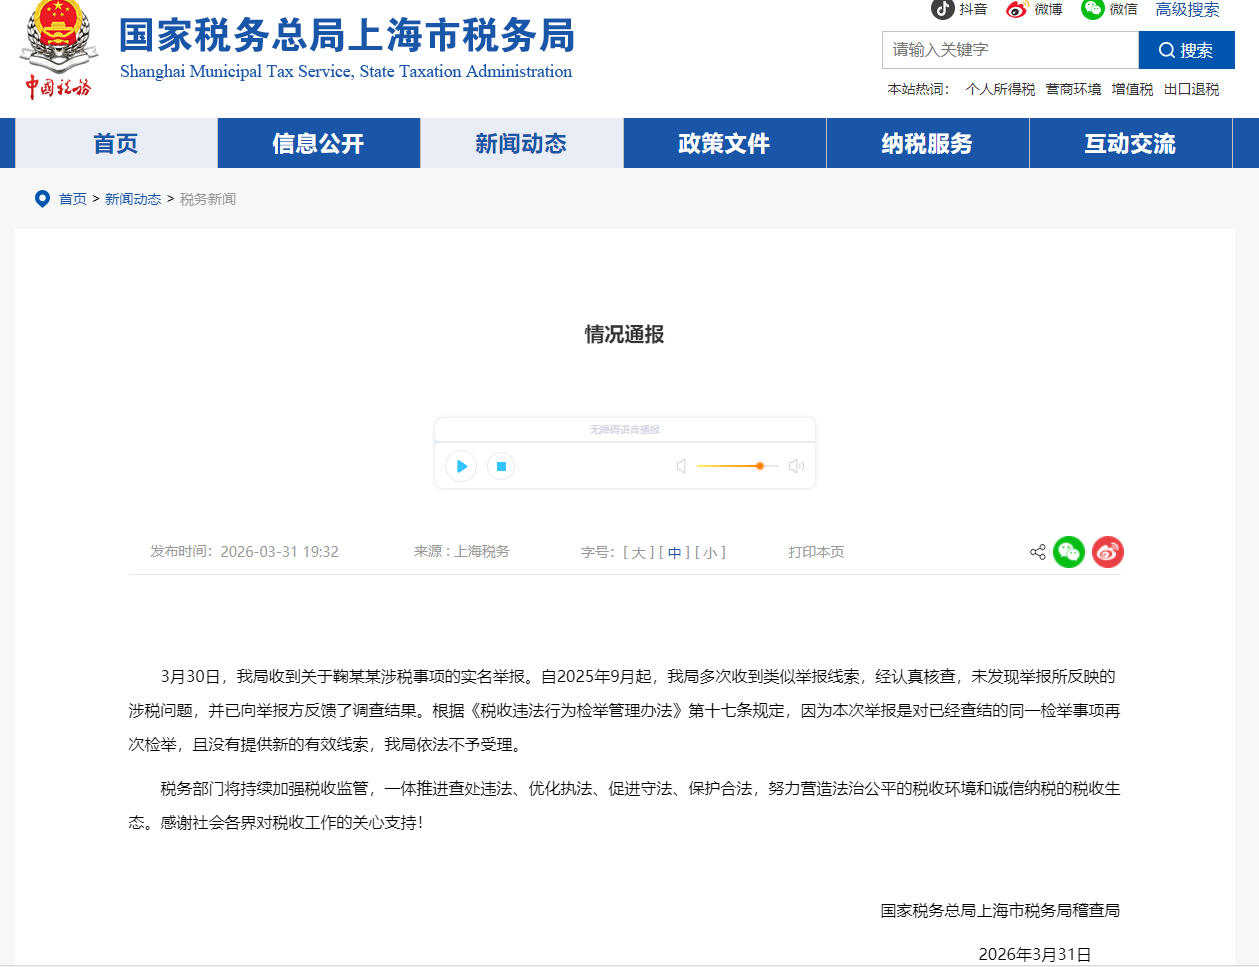Click the 打印本页 print link

pos(816,552)
